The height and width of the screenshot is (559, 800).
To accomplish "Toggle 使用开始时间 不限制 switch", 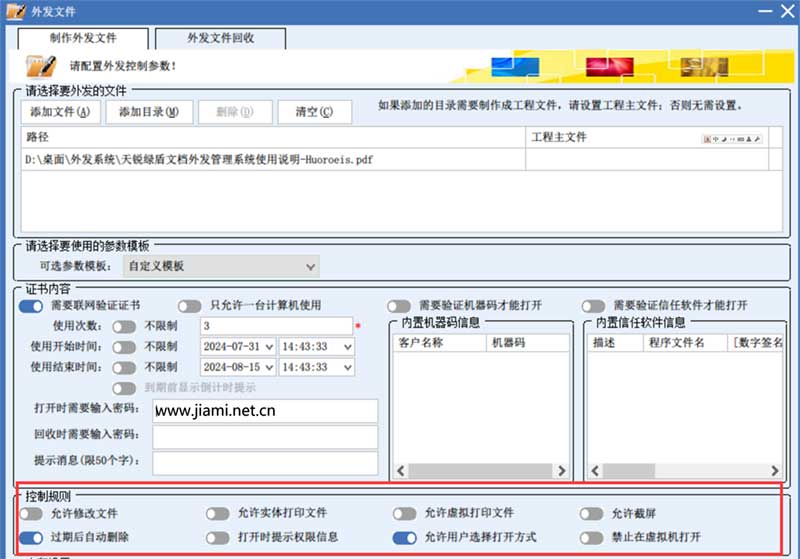I will tap(124, 347).
